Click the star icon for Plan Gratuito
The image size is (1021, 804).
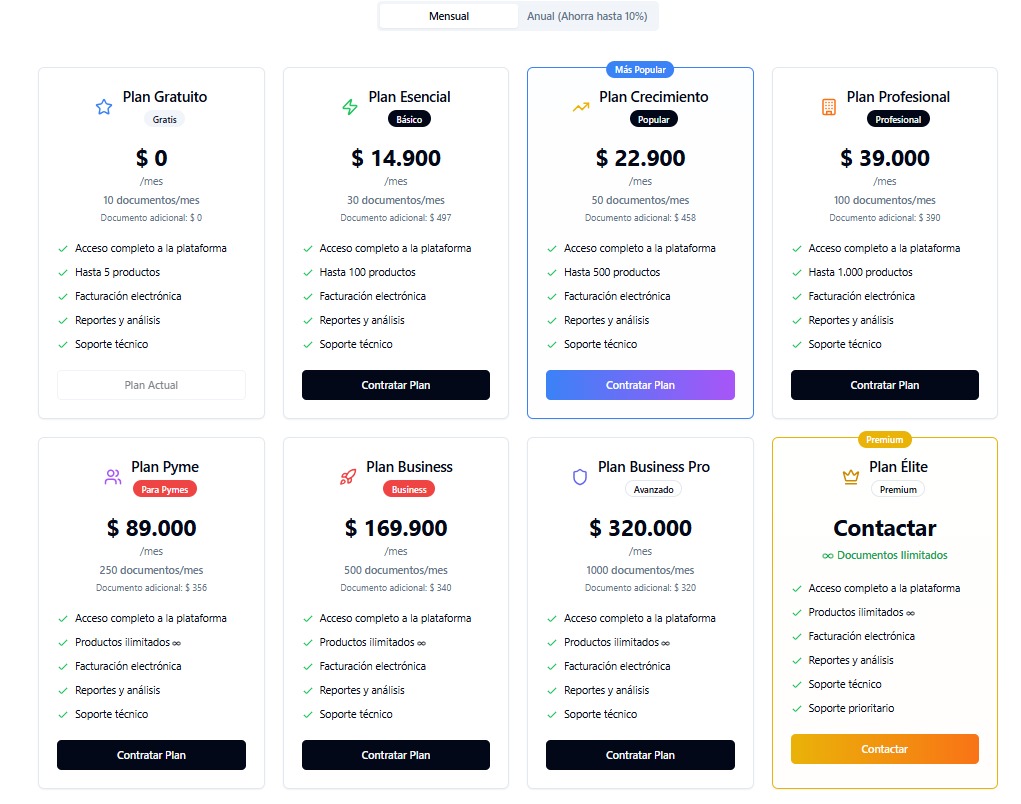point(104,107)
